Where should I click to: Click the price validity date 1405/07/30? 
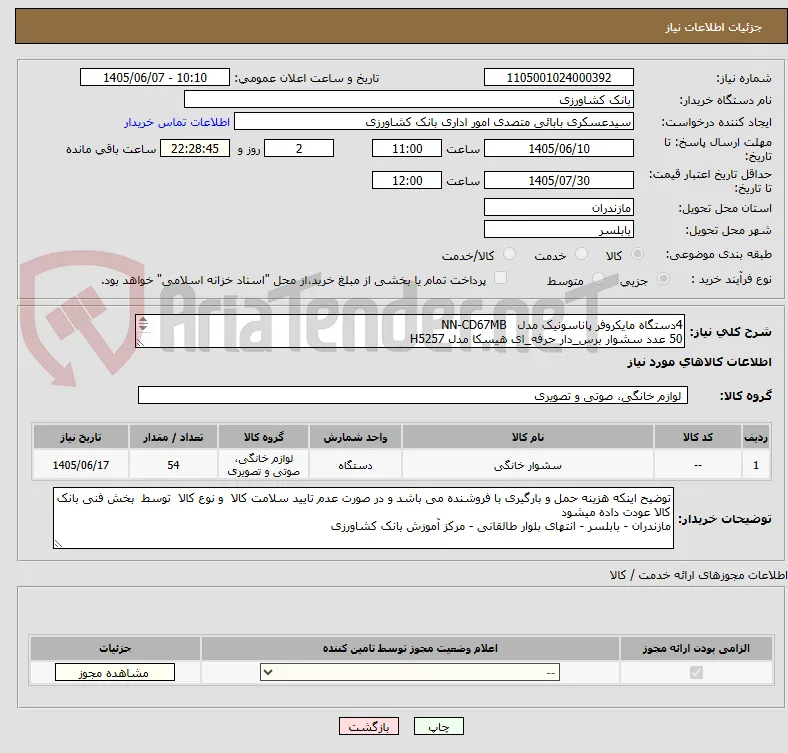point(558,180)
